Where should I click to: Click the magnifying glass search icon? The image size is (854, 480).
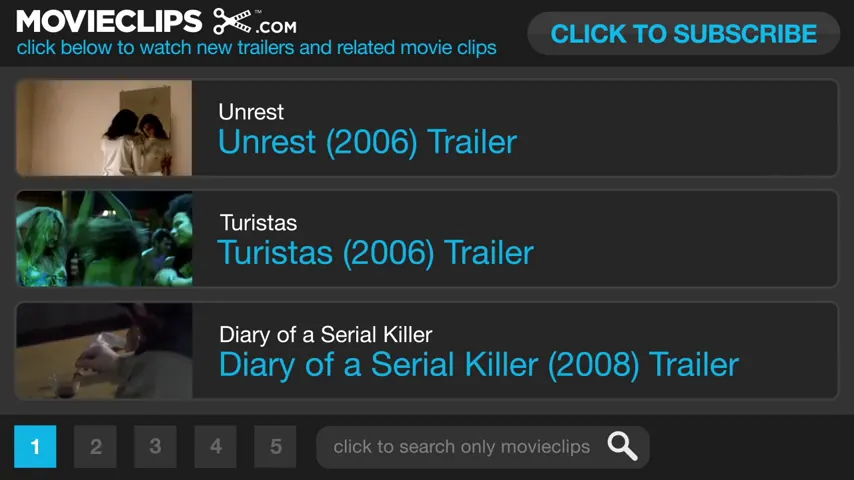coord(622,446)
